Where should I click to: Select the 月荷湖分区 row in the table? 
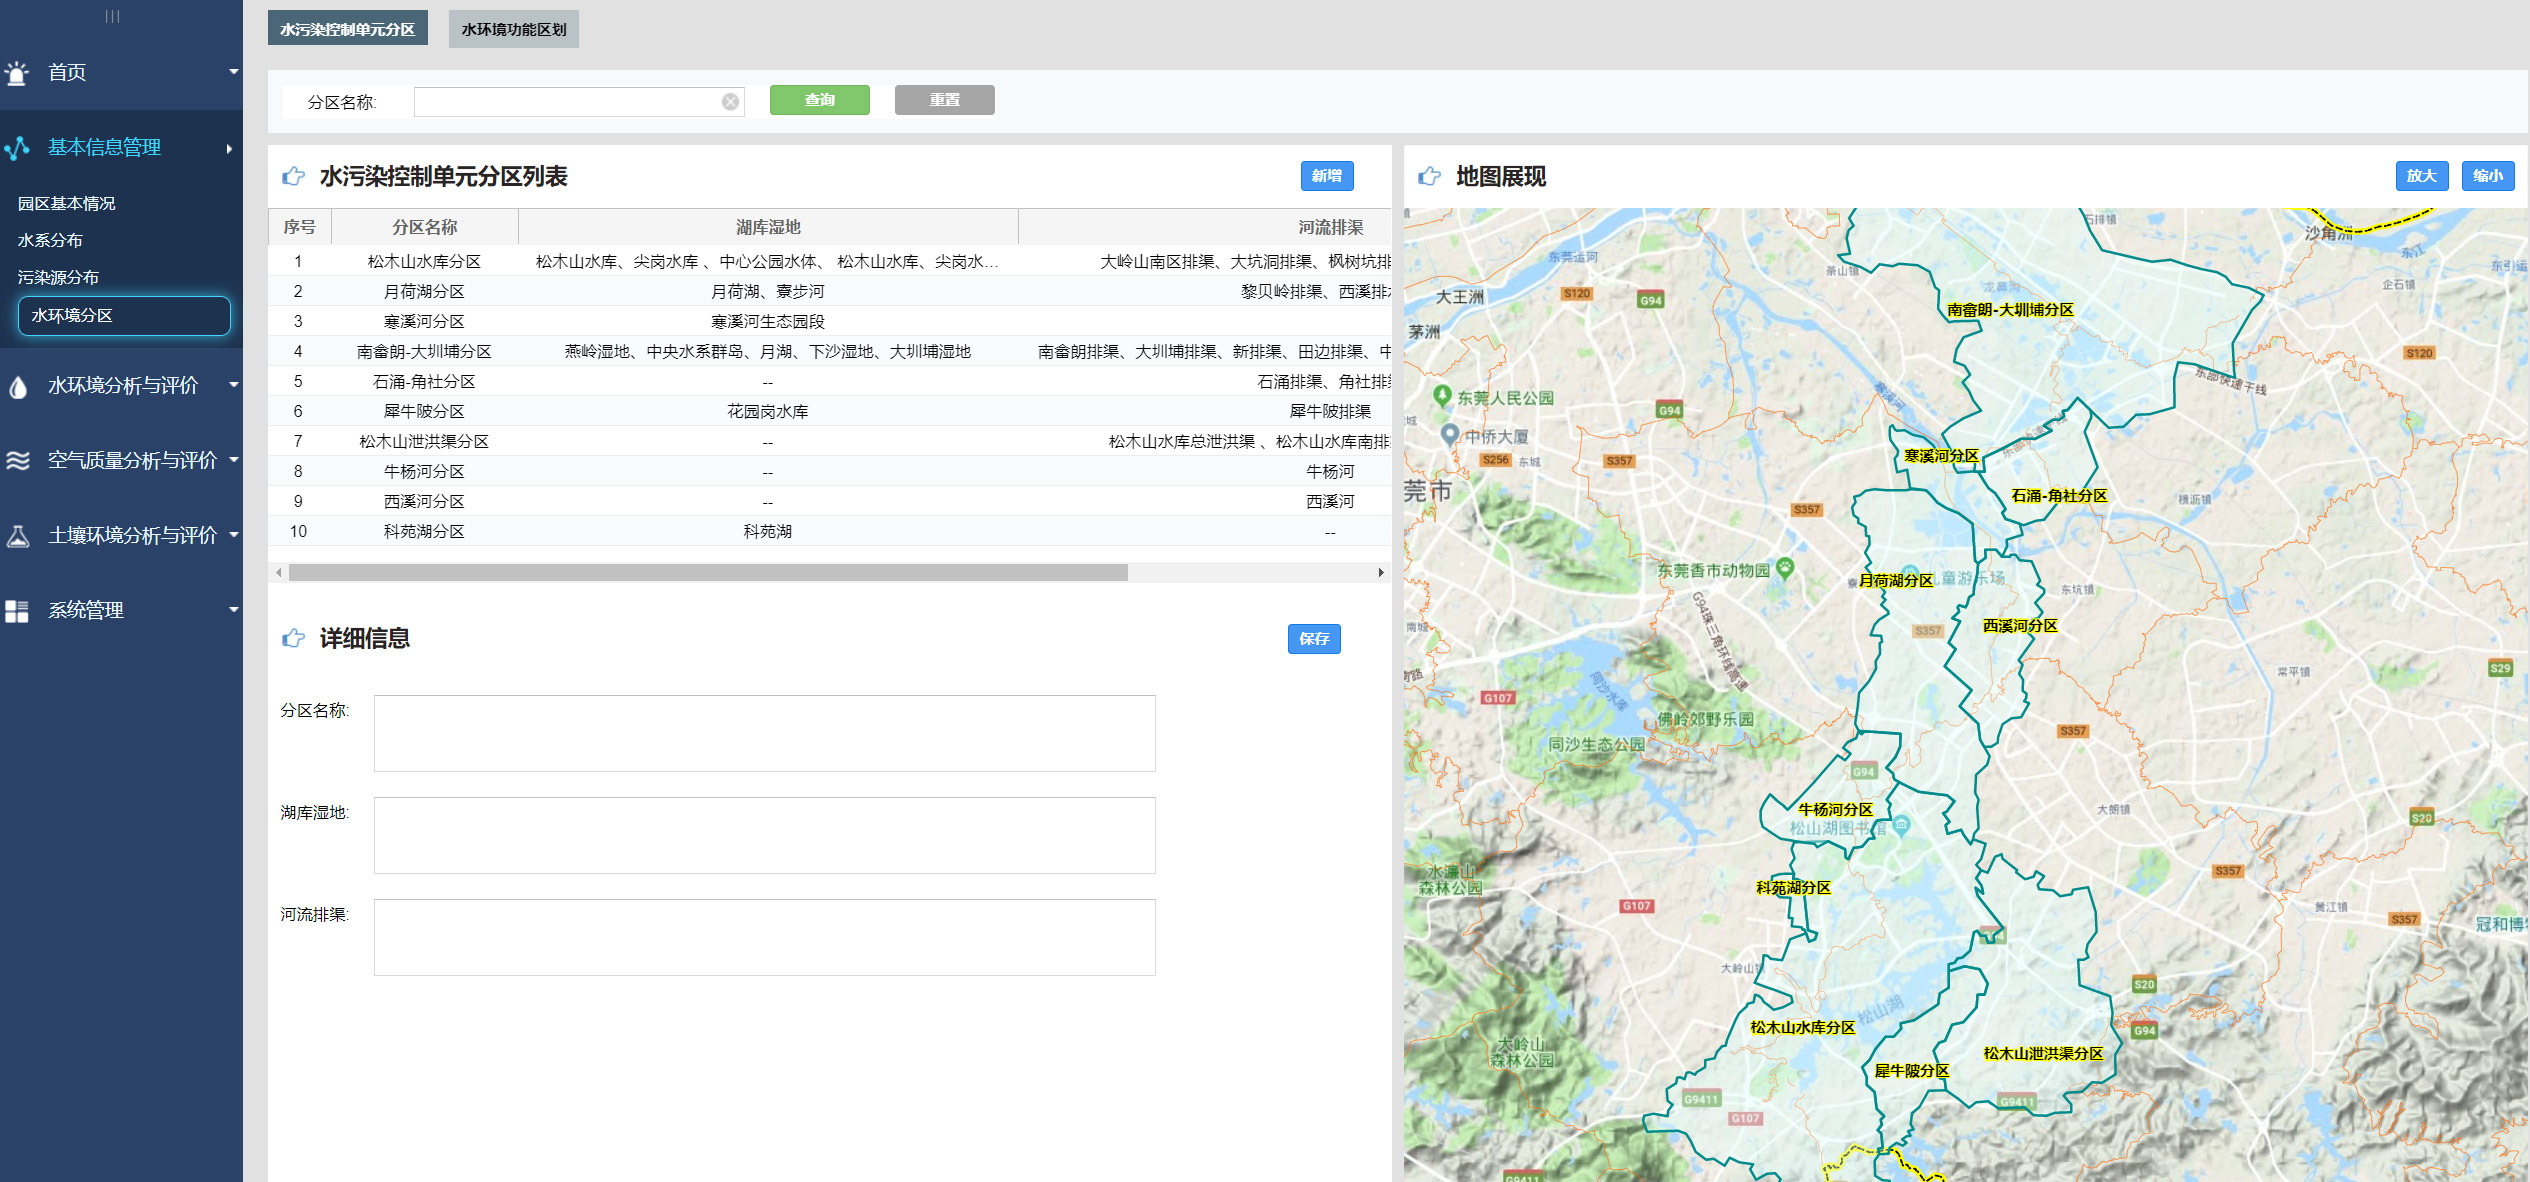point(424,291)
